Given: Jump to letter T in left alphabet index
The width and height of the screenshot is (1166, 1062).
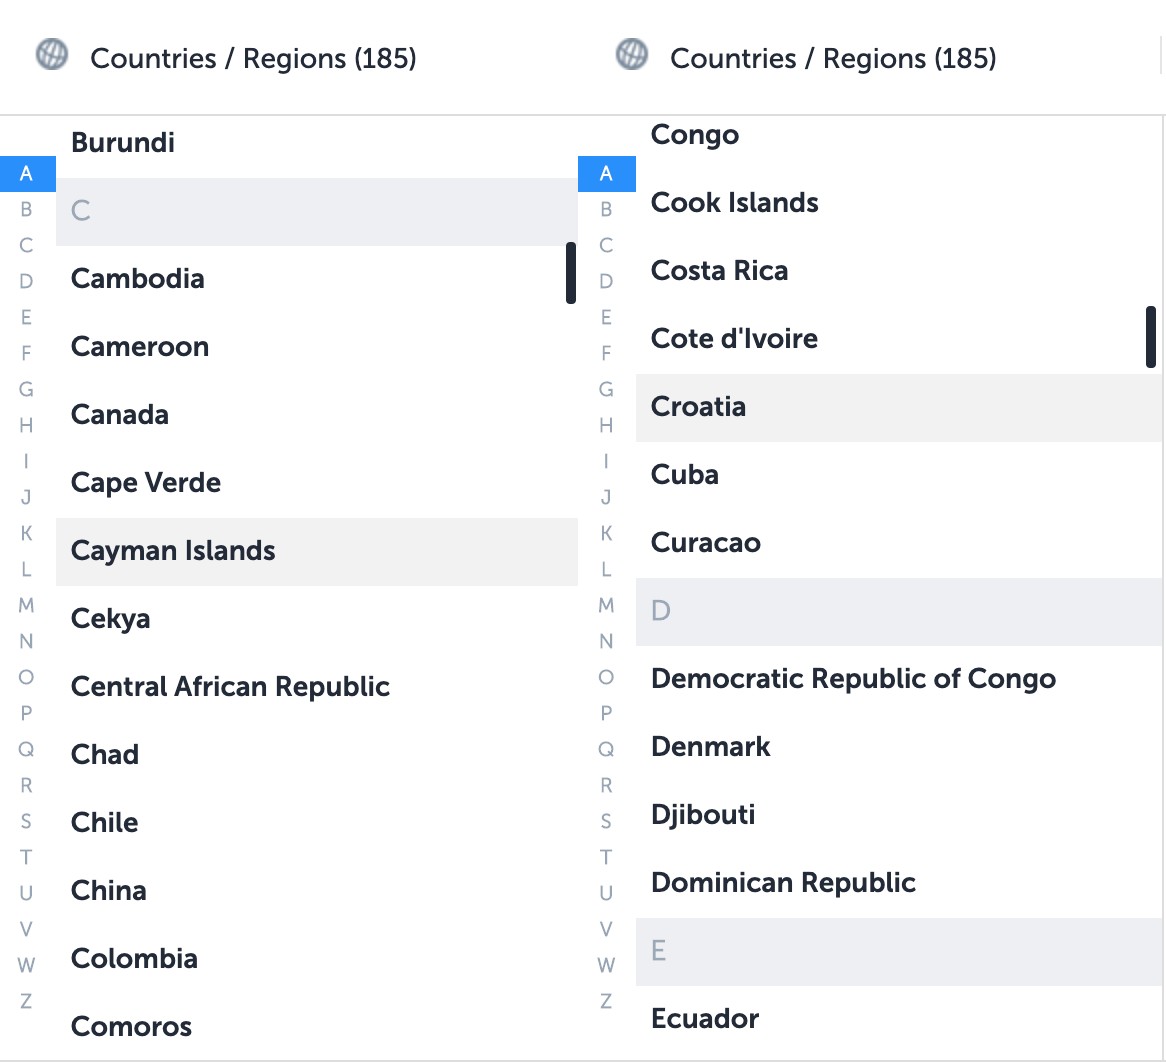Looking at the screenshot, I should [x=27, y=857].
